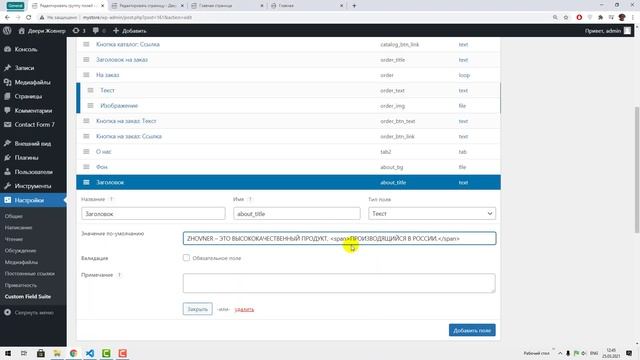Open Custom Field Suite submenu item
Screen dimensions: 640x360
pos(28,296)
